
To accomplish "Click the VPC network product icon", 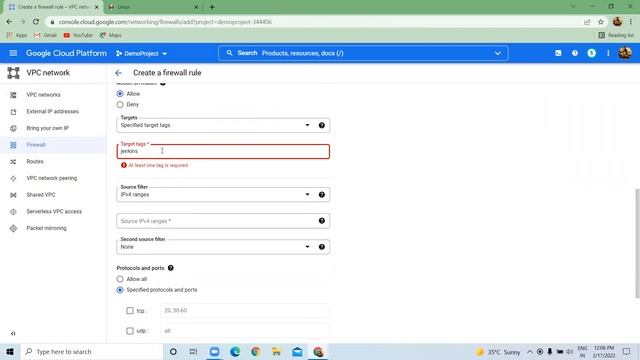I will [13, 73].
